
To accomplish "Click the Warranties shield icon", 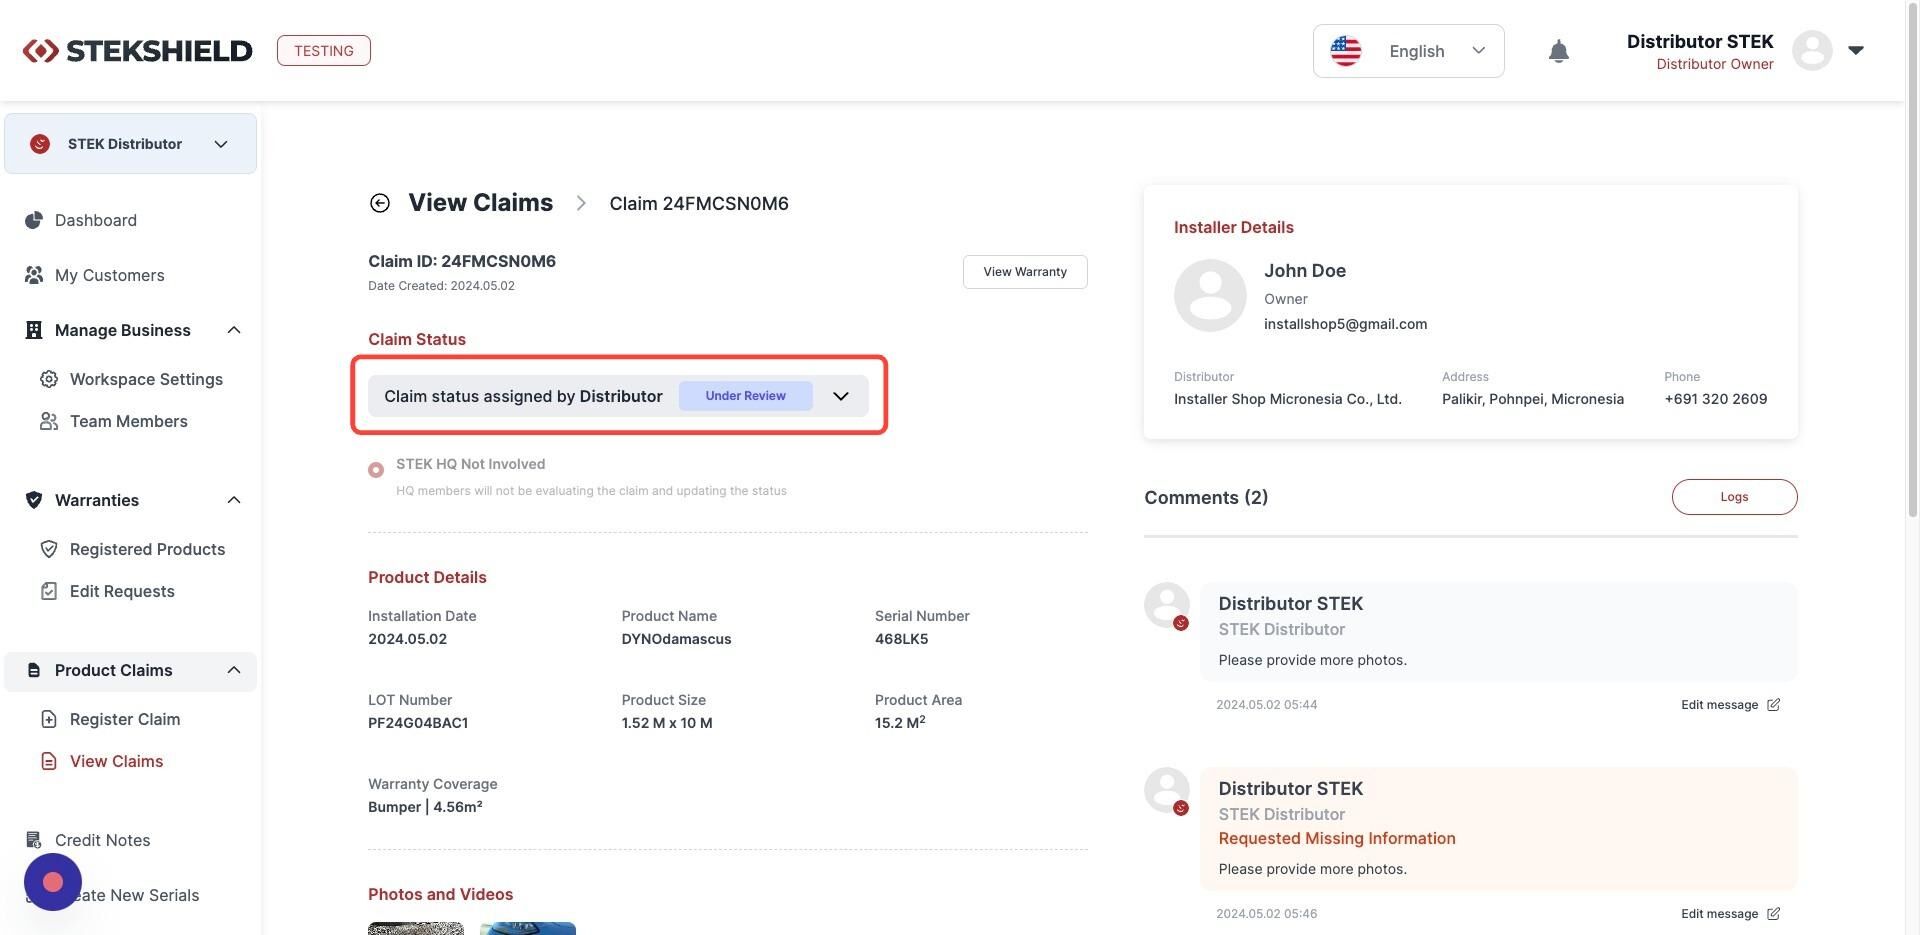I will pyautogui.click(x=34, y=500).
